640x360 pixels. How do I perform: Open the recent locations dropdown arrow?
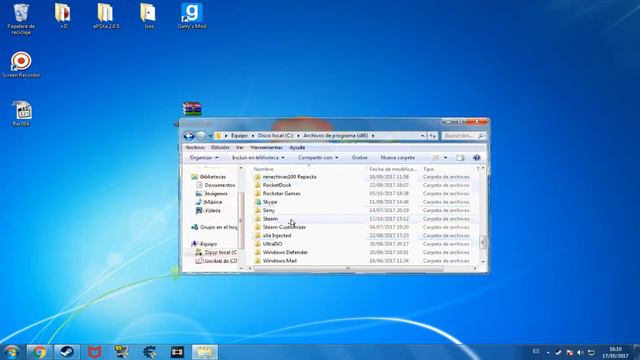coord(210,136)
